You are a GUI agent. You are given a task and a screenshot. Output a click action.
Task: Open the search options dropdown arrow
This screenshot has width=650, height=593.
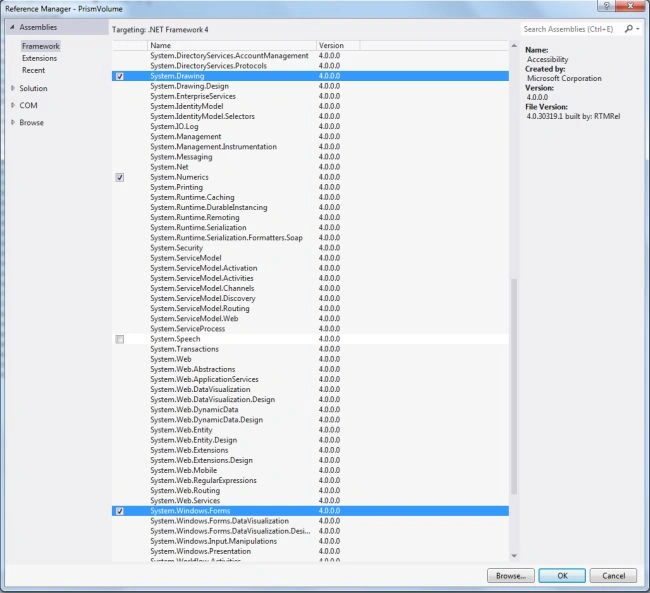click(x=638, y=29)
